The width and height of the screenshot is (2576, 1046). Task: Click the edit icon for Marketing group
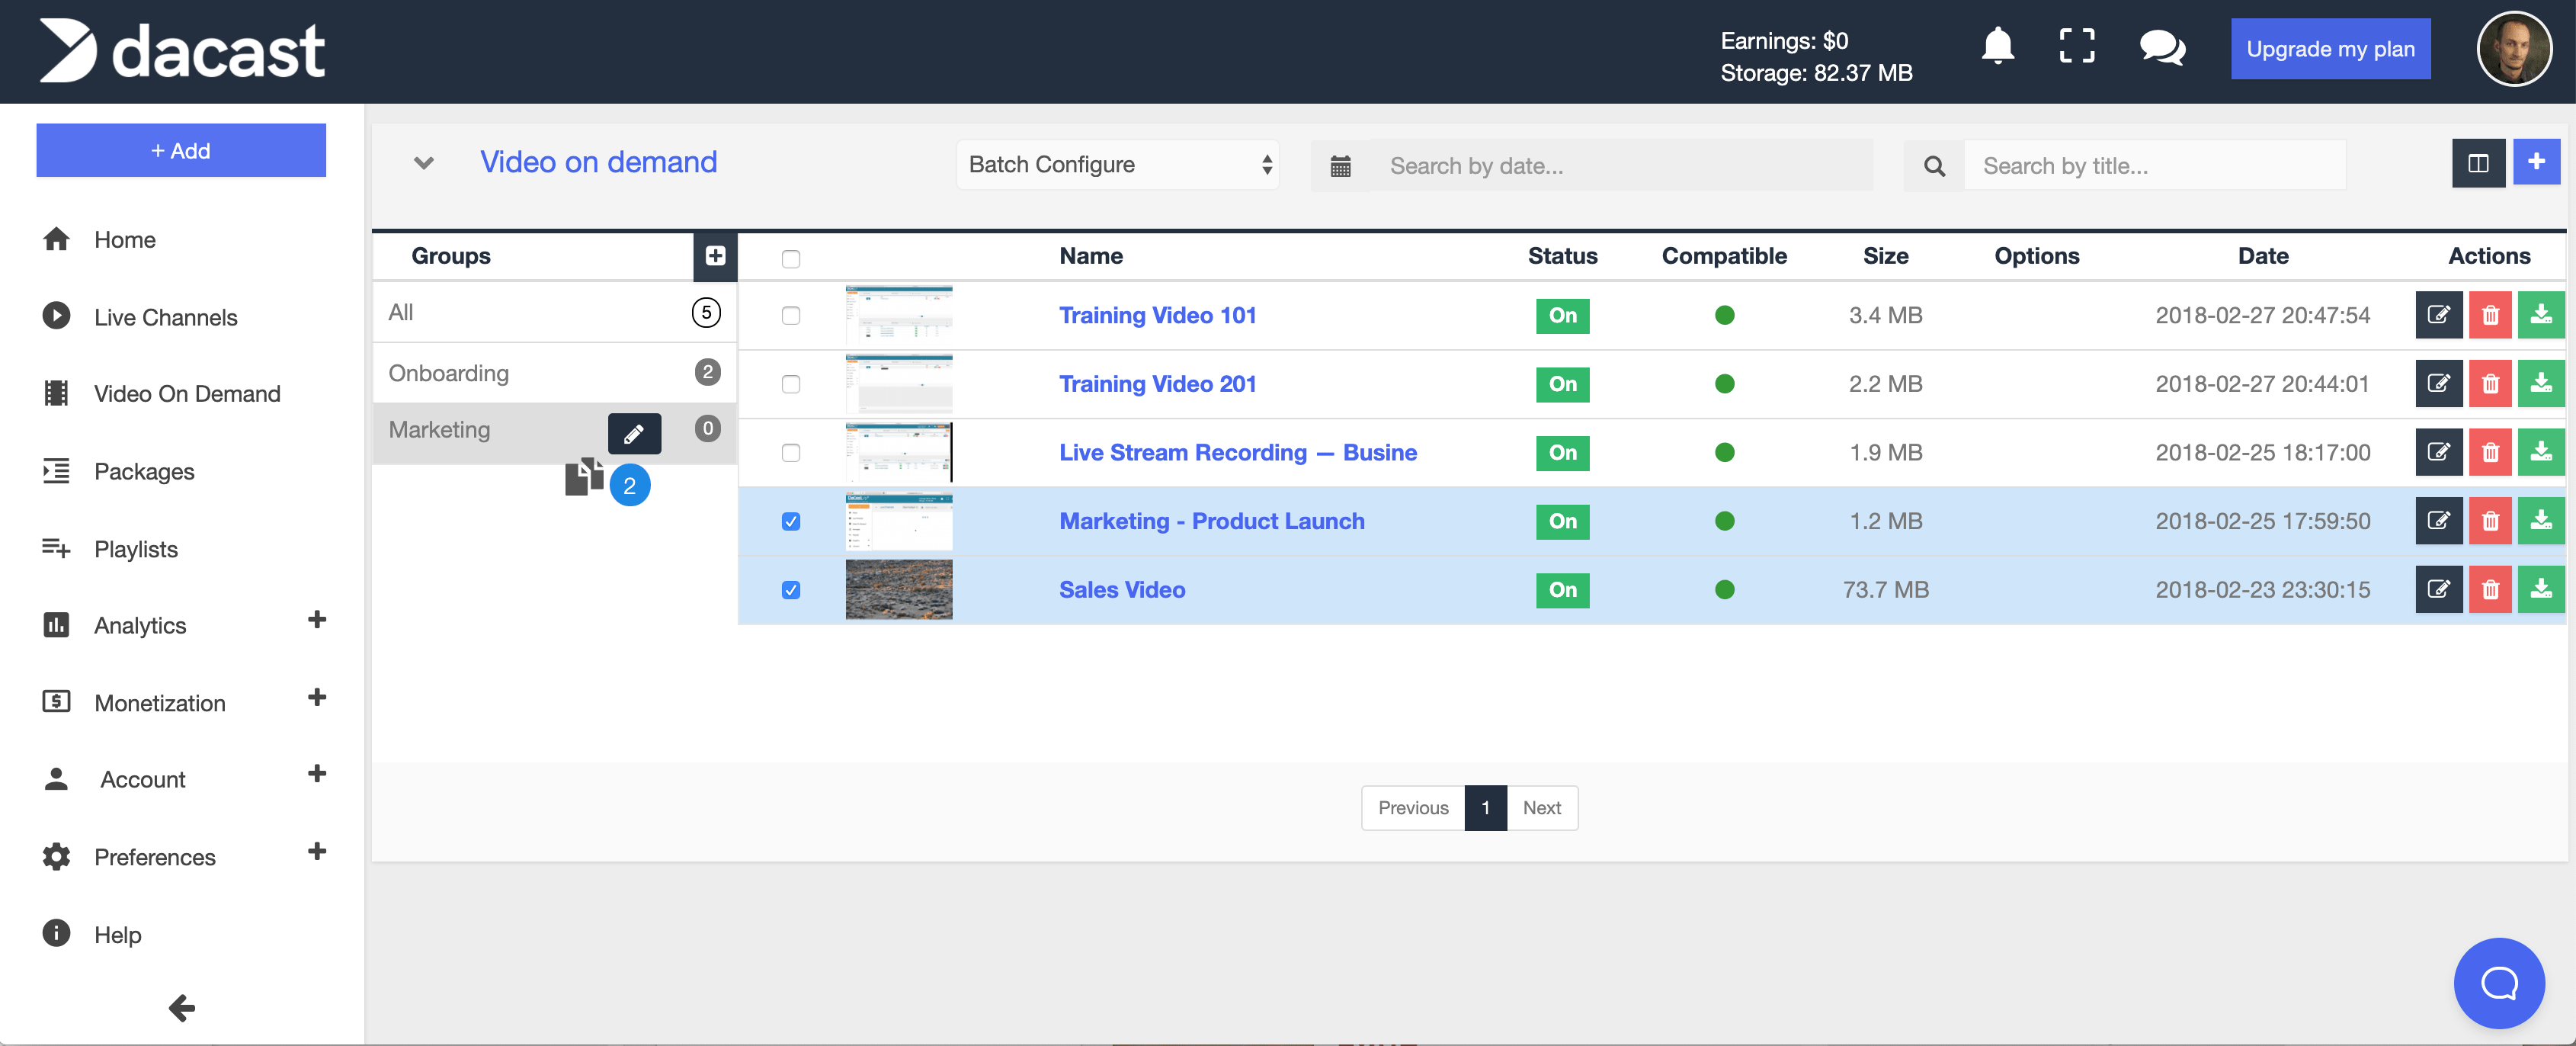pyautogui.click(x=633, y=432)
